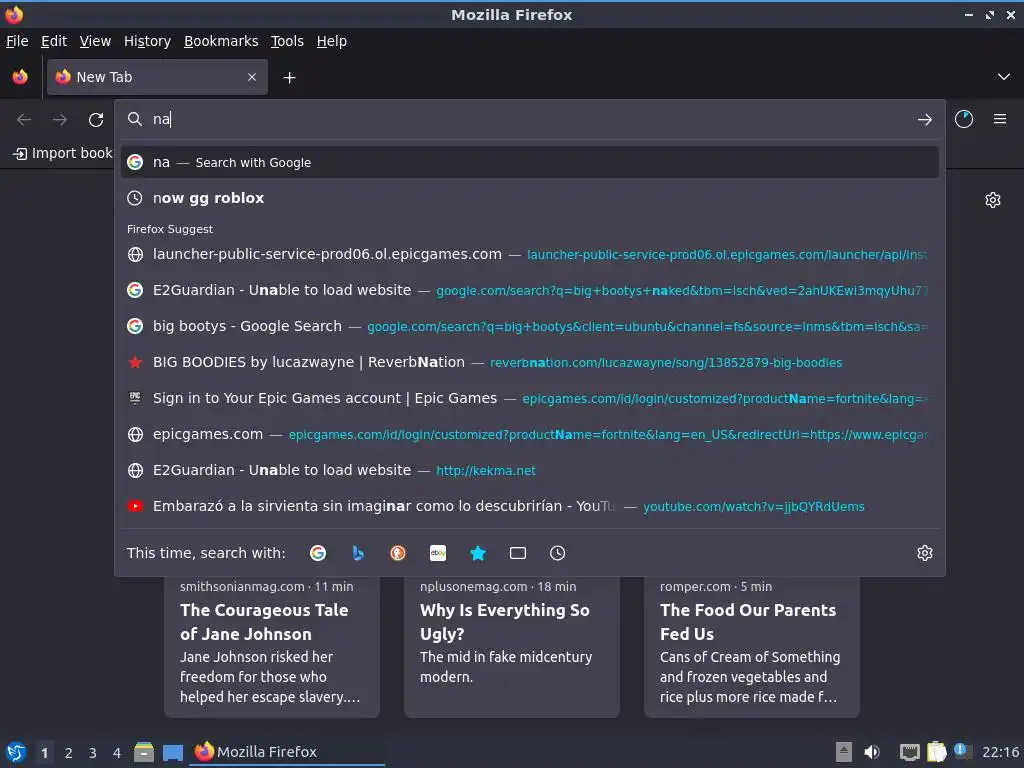This screenshot has height=768, width=1024.
Task: Select the 'epicgames.com' suggestion row
Action: click(x=530, y=434)
